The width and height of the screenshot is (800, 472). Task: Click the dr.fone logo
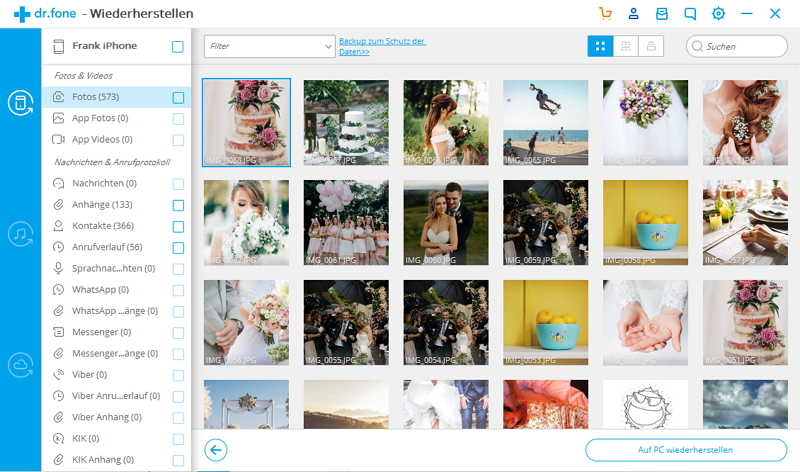pos(45,14)
